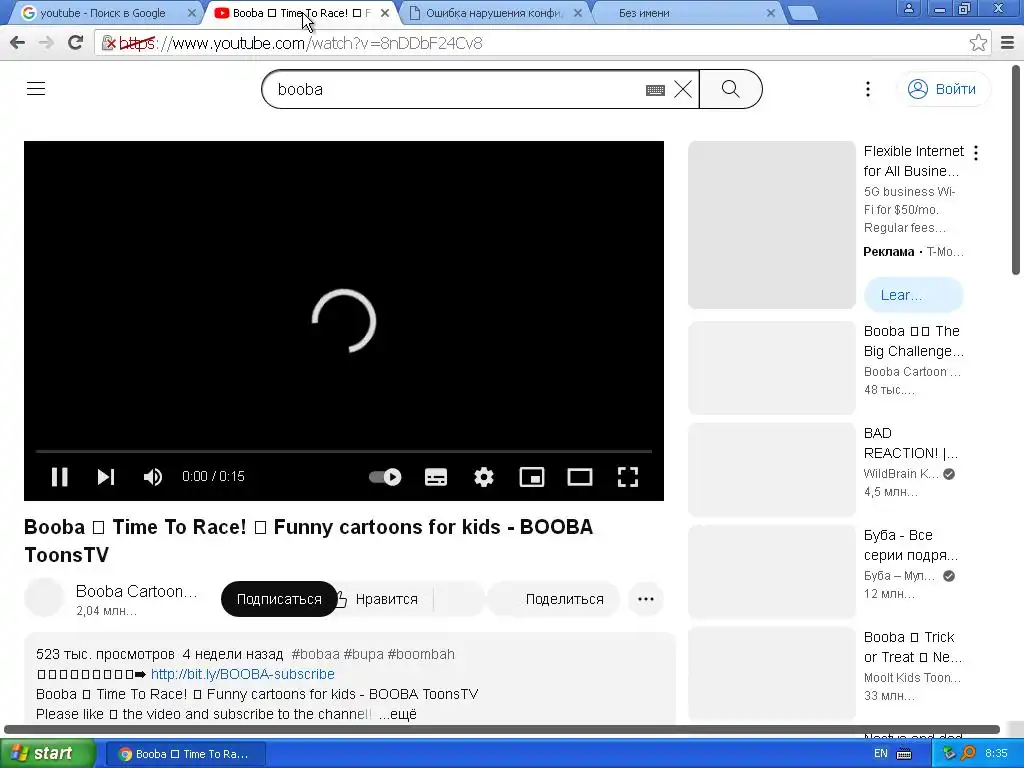Screen dimensions: 1024x768
Task: Open more actions ellipsis under video
Action: (x=646, y=599)
